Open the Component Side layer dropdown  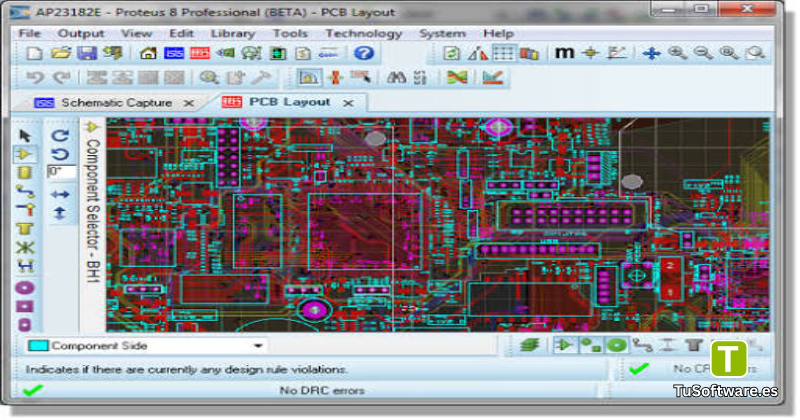pyautogui.click(x=258, y=346)
